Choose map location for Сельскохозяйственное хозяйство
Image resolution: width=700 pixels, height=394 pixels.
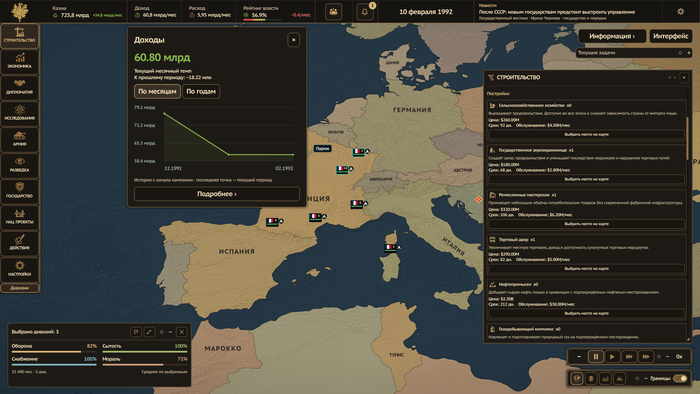587,134
